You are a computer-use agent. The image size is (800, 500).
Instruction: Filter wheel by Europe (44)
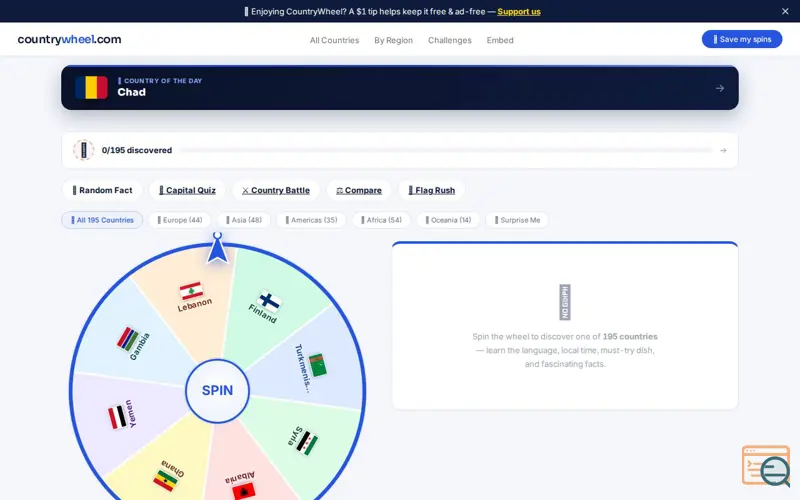click(180, 220)
